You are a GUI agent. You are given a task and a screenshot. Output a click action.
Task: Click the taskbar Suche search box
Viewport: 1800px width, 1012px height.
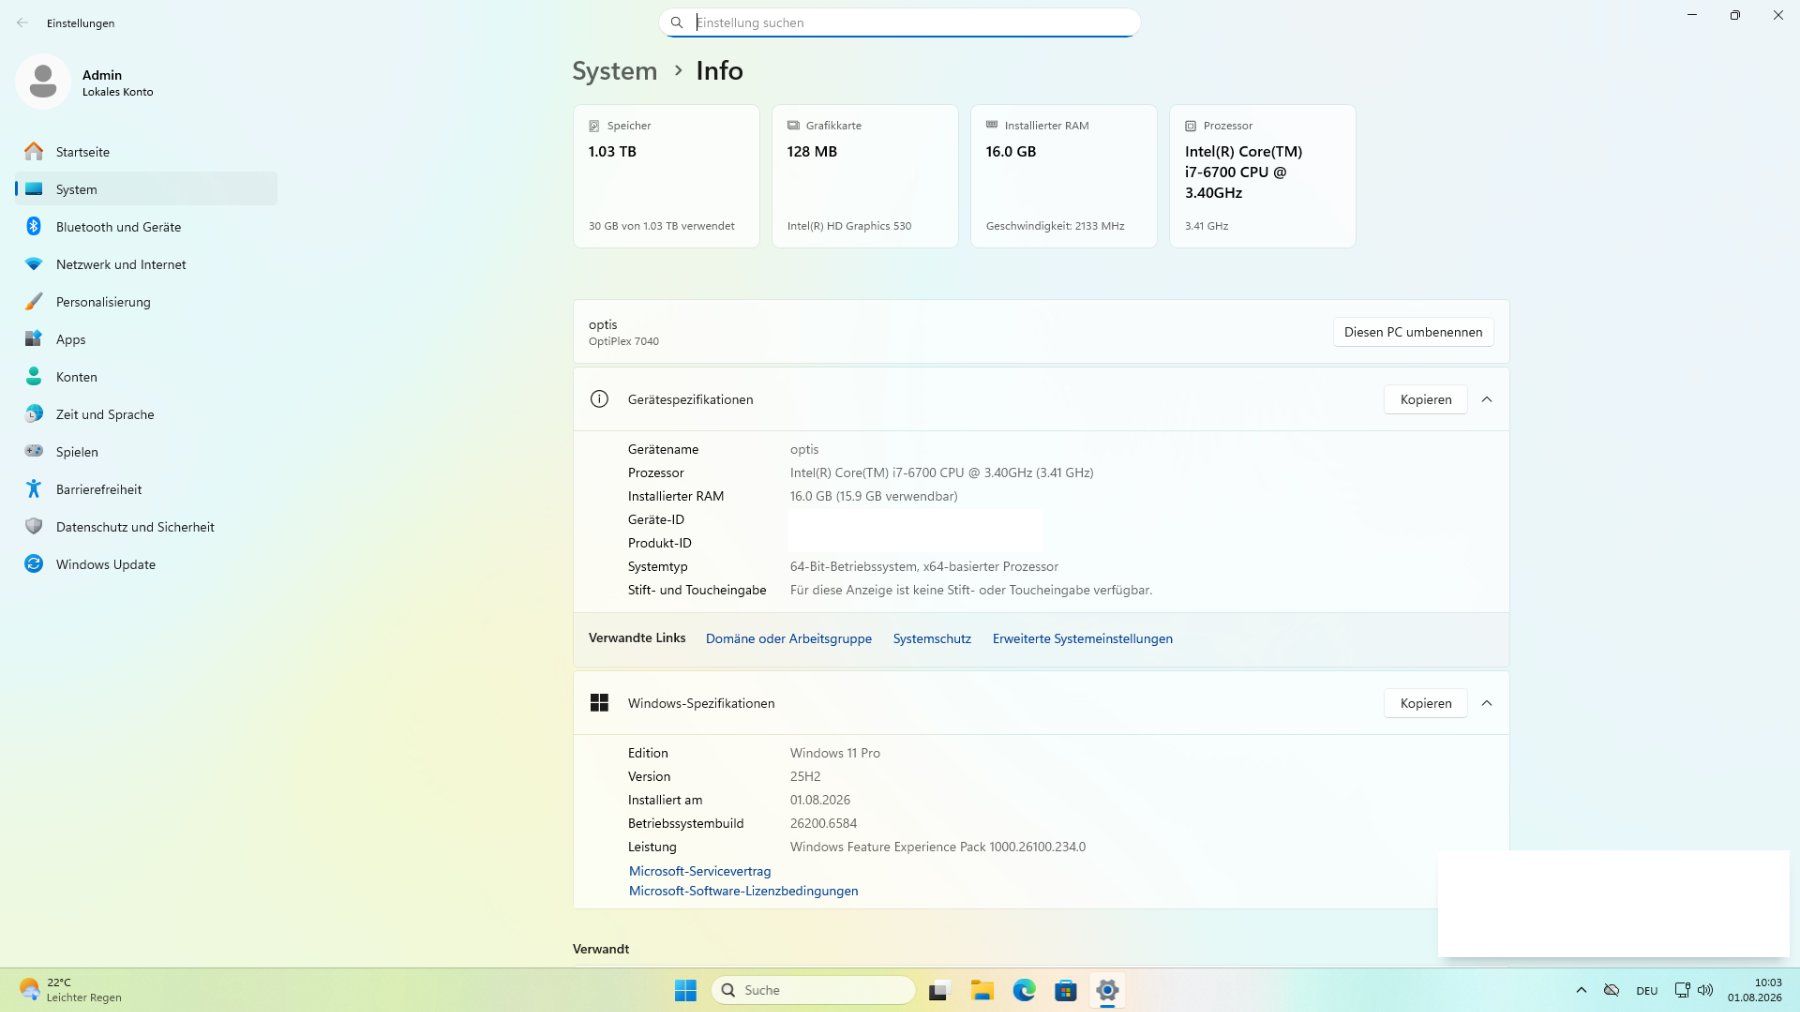point(813,990)
